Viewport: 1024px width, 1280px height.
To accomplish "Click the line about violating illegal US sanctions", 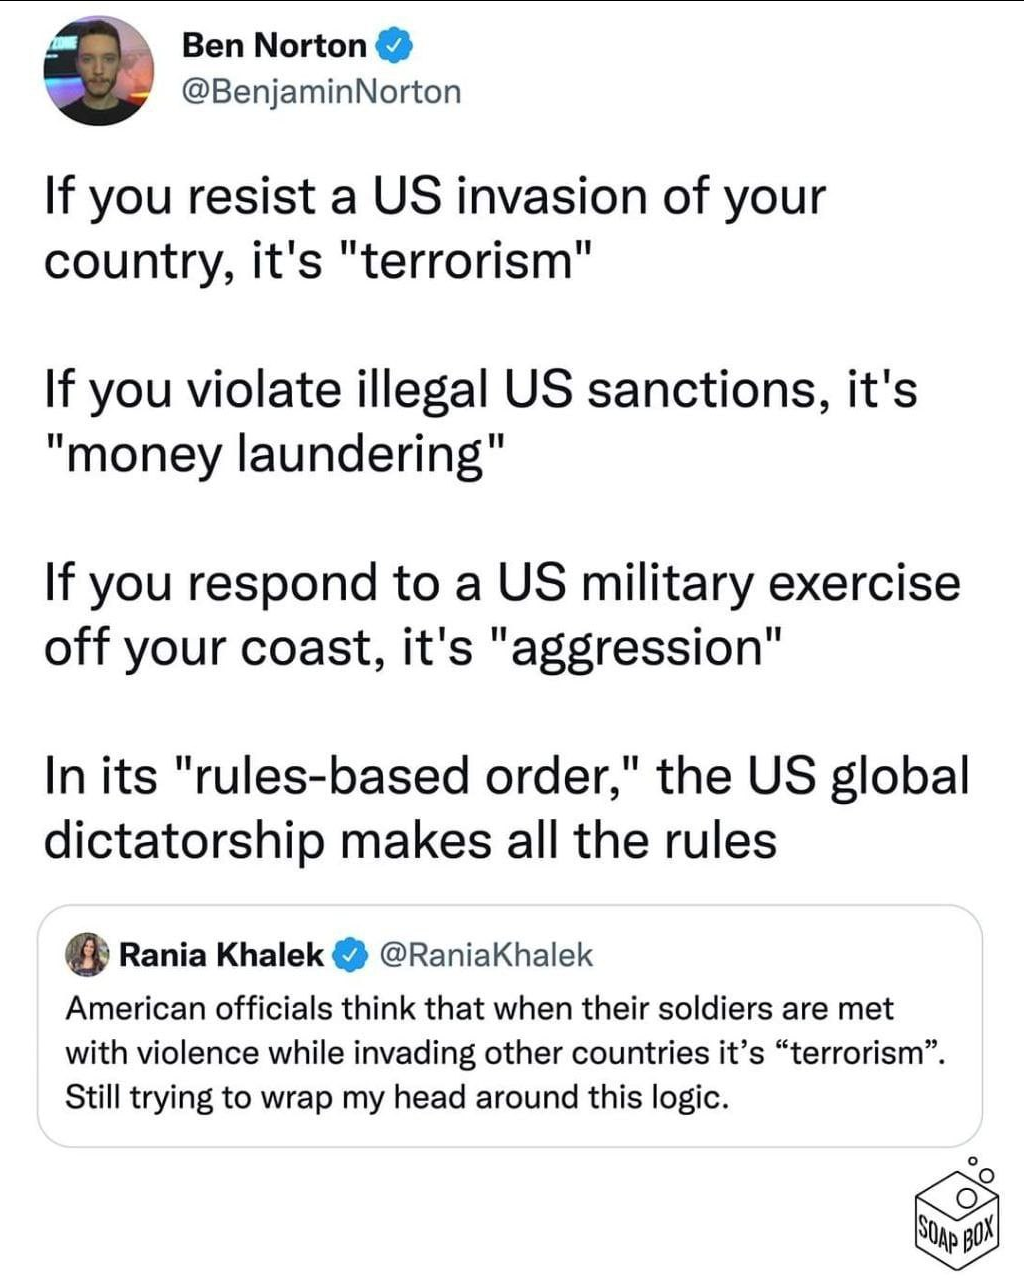I will [x=480, y=390].
